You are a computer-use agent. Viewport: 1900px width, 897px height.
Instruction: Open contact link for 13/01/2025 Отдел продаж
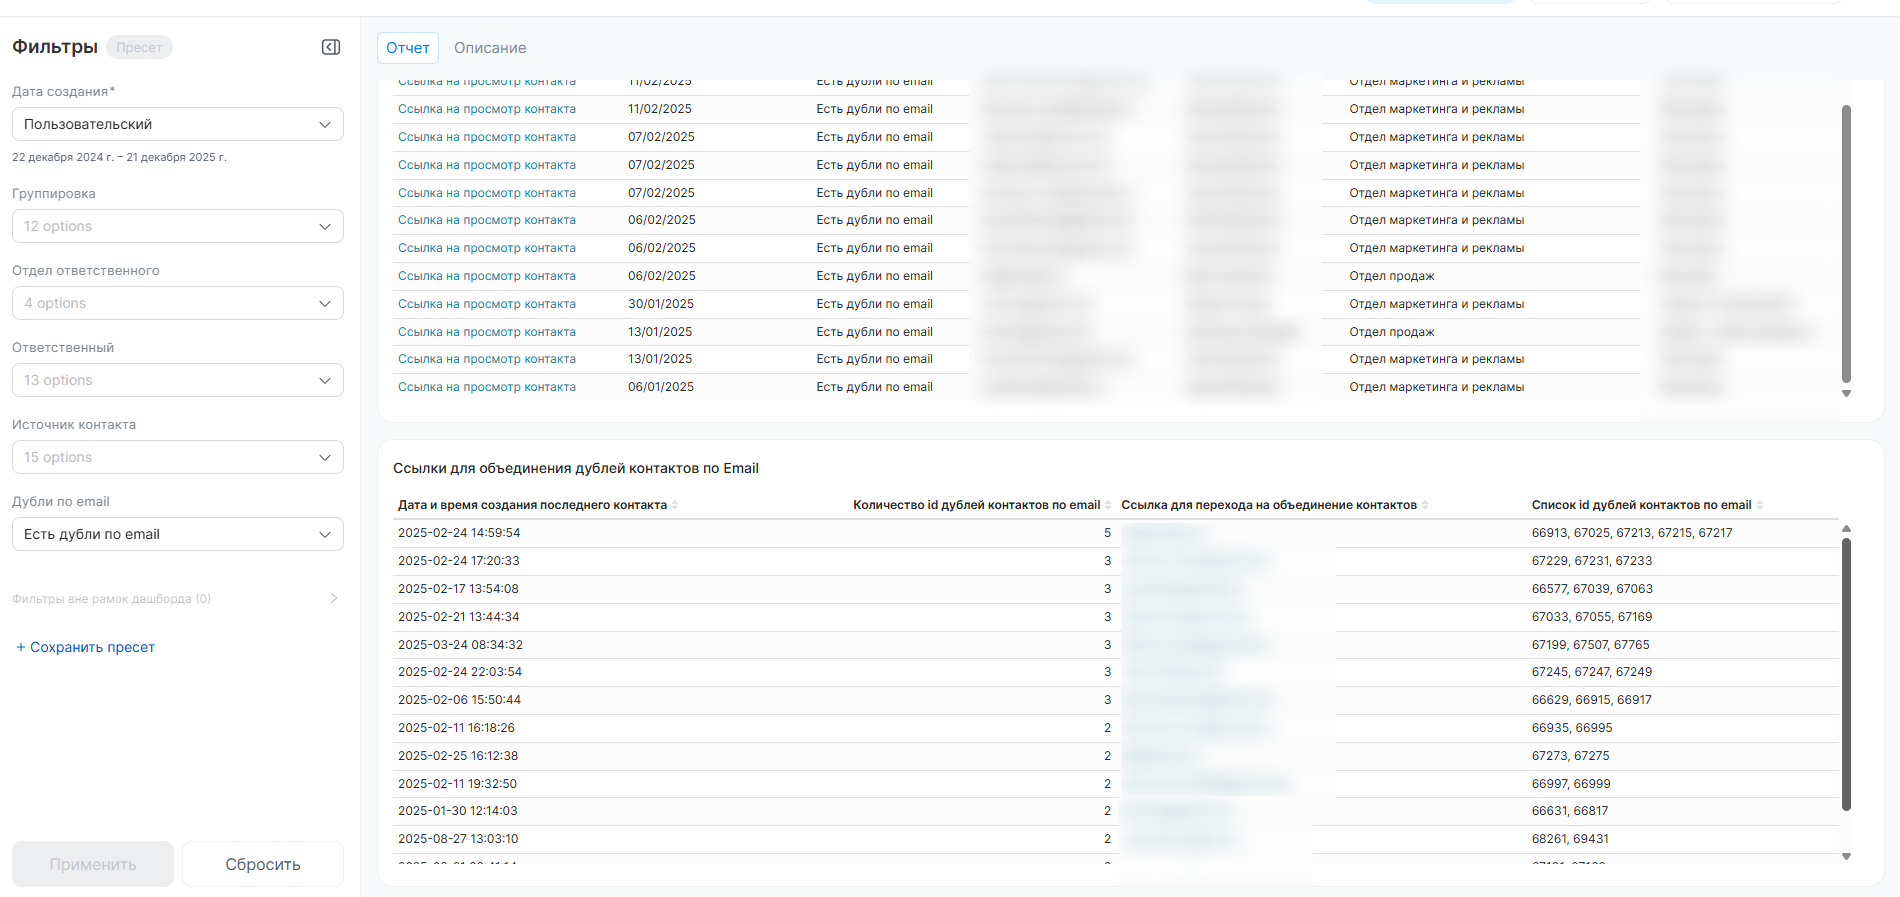coord(487,332)
